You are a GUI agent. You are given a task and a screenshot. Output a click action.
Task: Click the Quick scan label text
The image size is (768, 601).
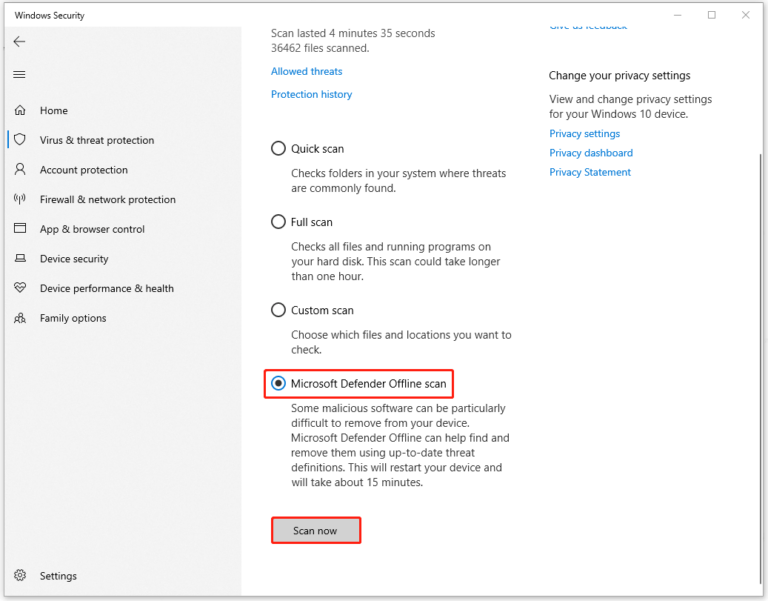(x=317, y=149)
